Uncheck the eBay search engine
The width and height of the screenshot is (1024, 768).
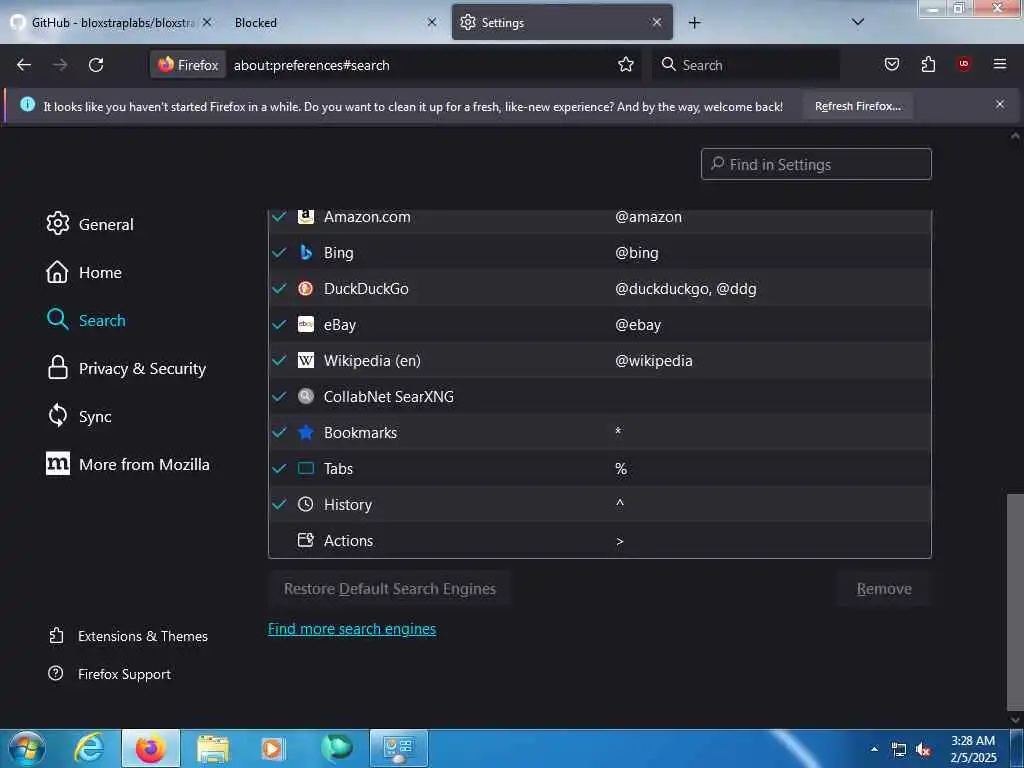coord(279,325)
